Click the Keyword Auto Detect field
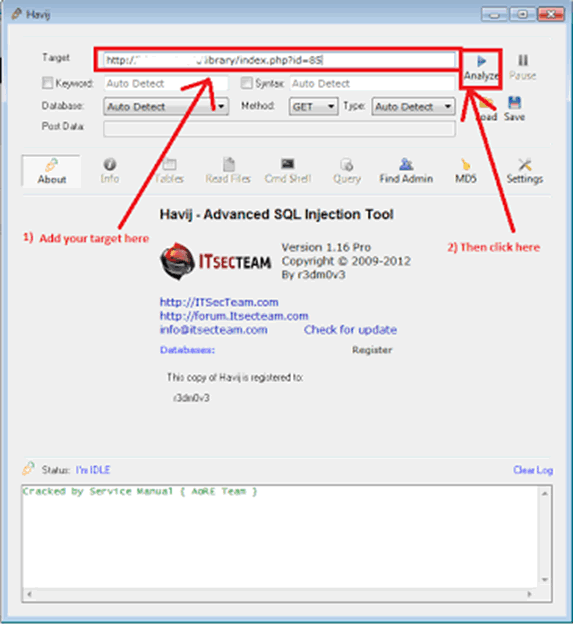 tap(166, 83)
